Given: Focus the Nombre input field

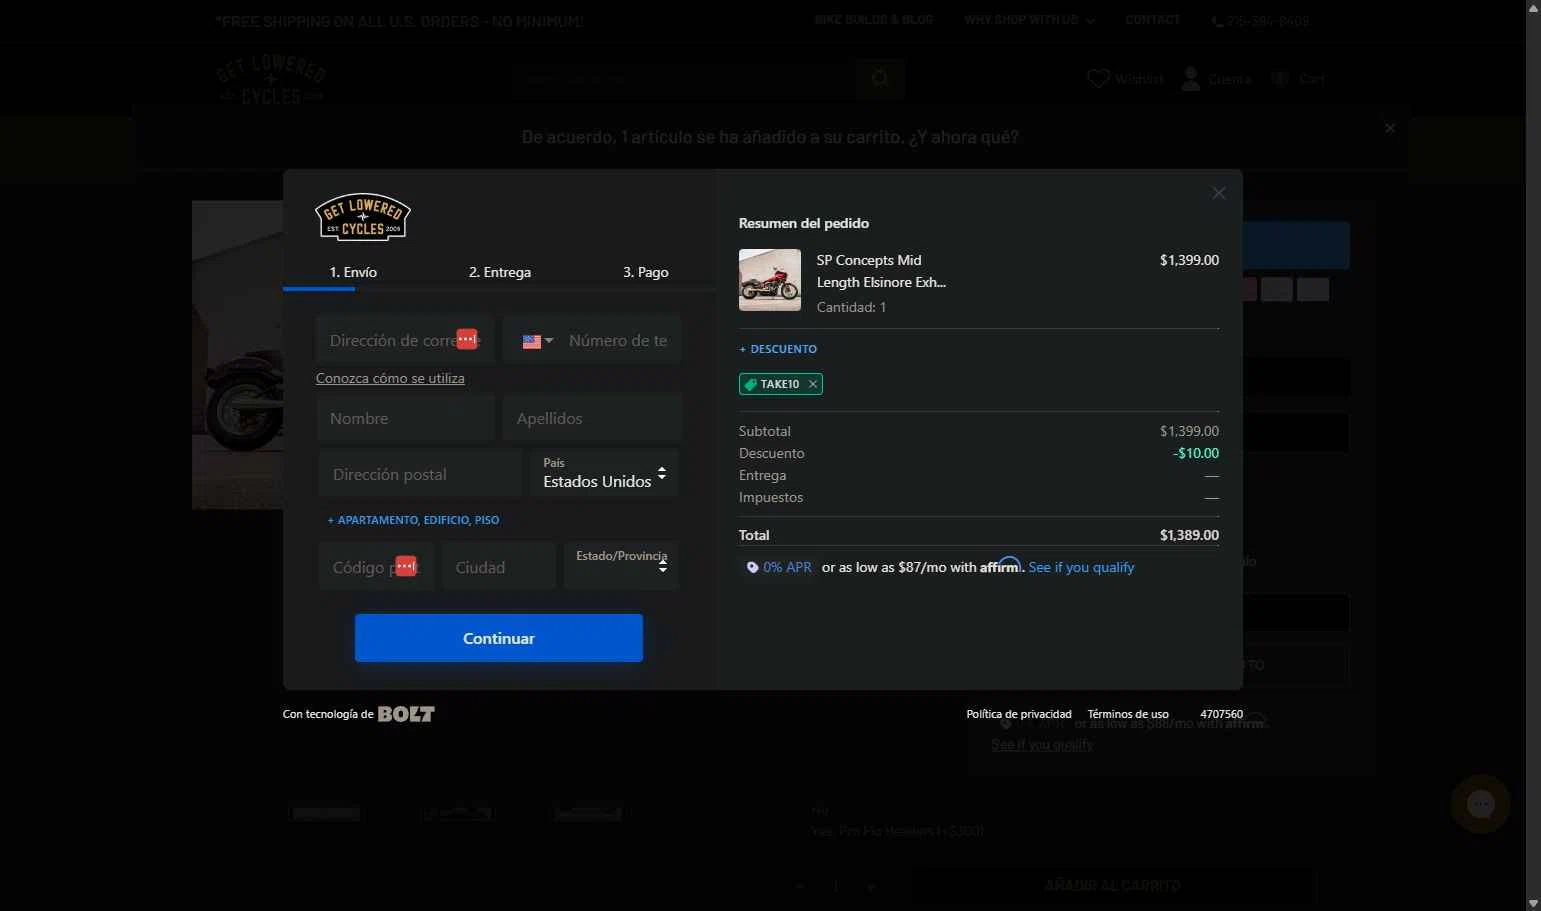Looking at the screenshot, I should tap(405, 418).
